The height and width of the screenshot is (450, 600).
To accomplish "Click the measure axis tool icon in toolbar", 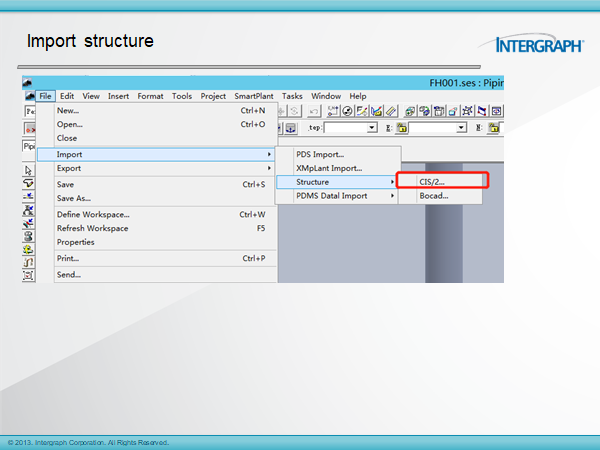I will click(376, 111).
